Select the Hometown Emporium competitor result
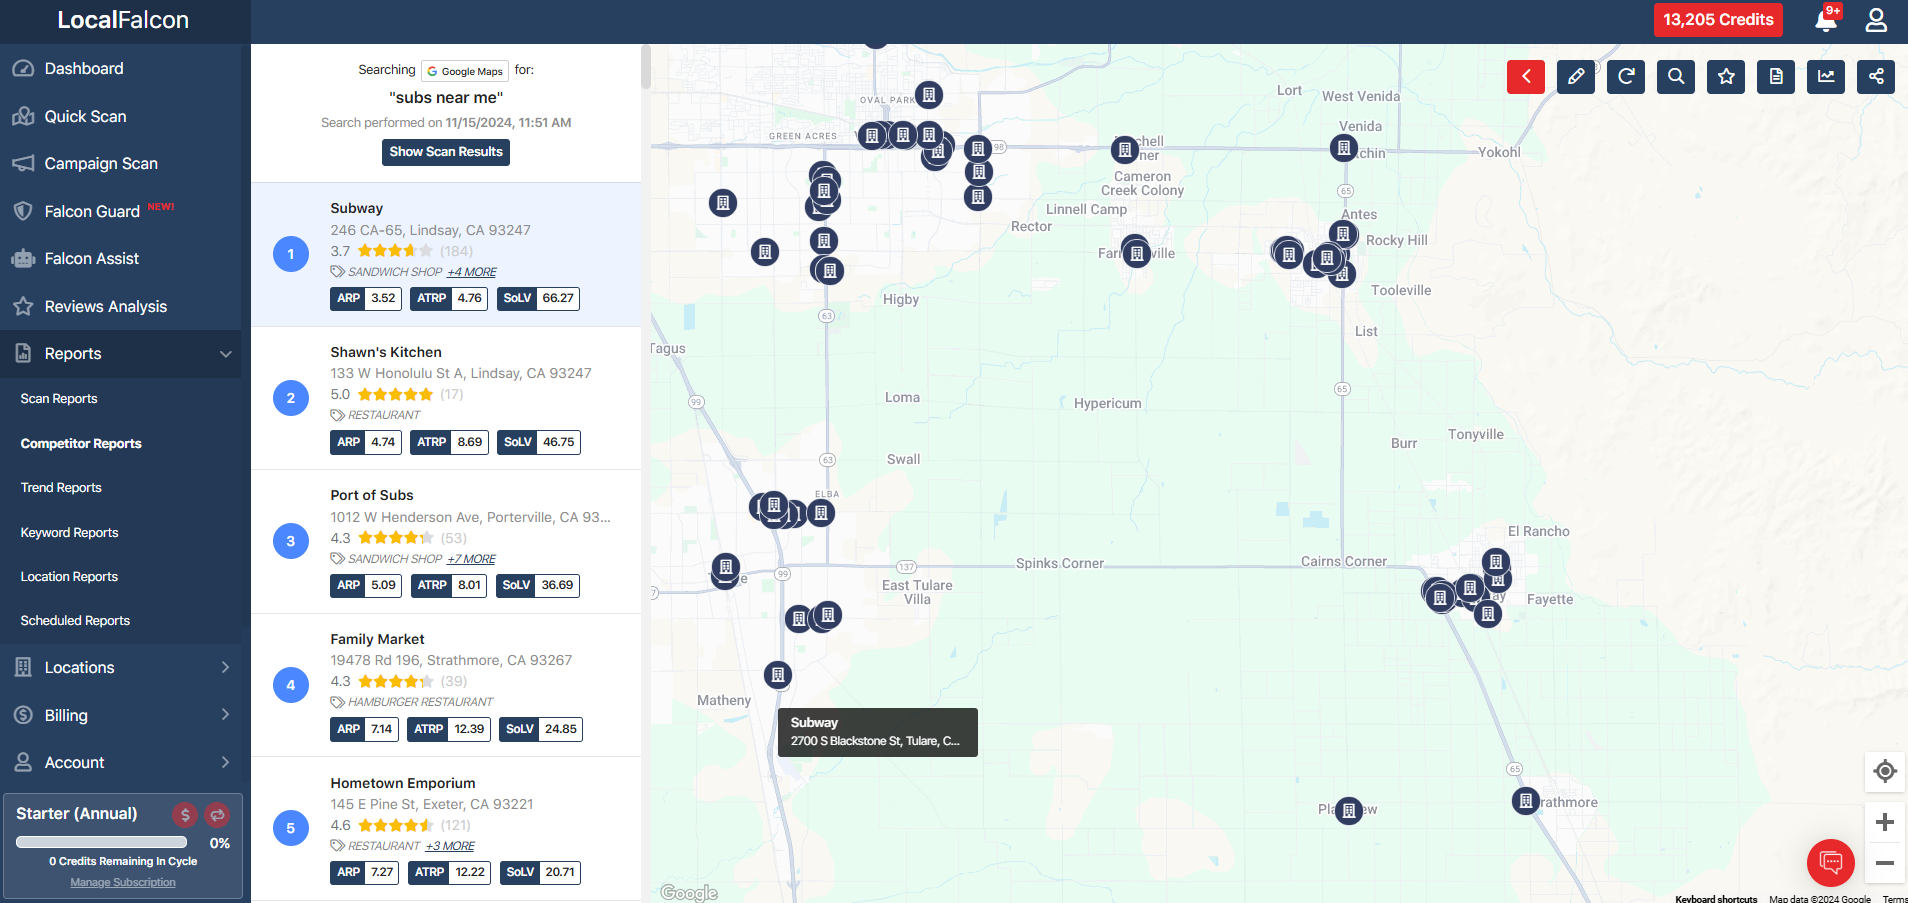The image size is (1908, 903). (446, 829)
